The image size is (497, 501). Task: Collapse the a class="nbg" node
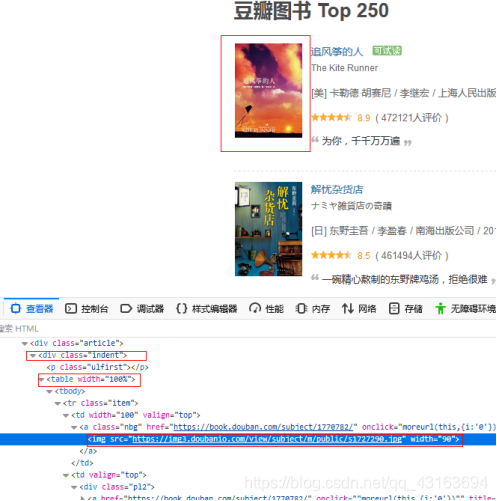(x=74, y=427)
